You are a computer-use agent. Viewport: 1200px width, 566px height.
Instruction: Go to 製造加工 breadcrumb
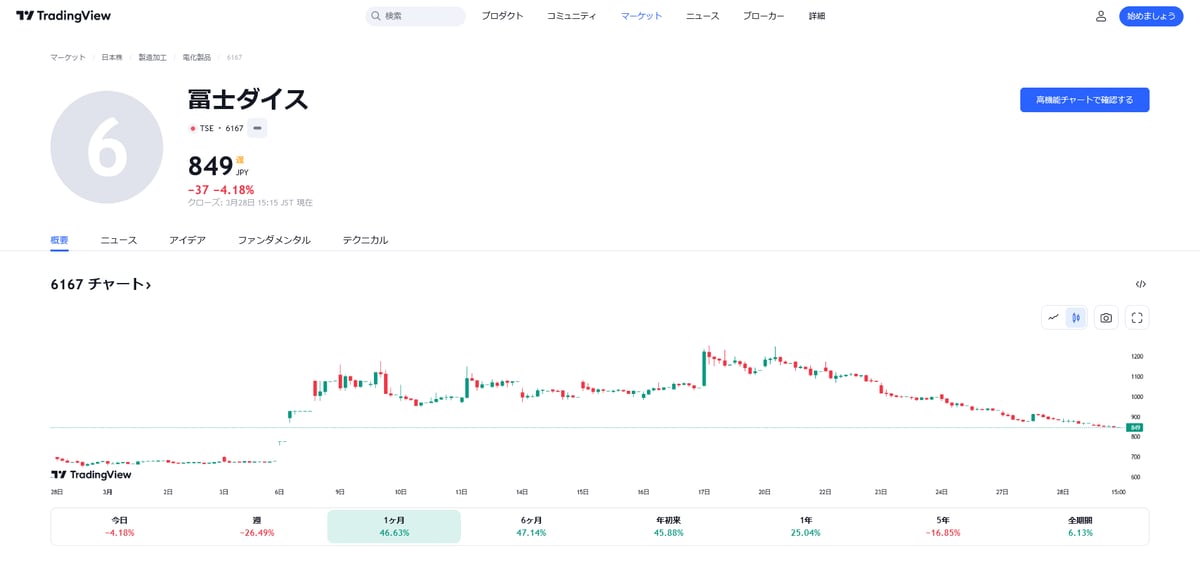click(153, 57)
